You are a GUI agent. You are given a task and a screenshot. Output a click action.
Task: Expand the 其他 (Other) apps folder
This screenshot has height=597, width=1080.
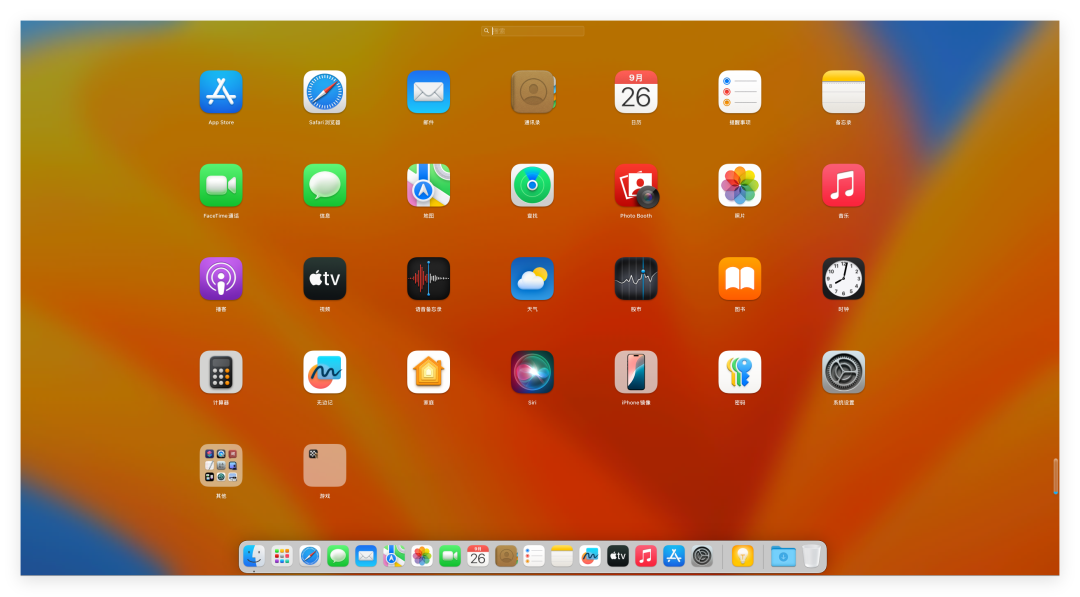point(221,465)
